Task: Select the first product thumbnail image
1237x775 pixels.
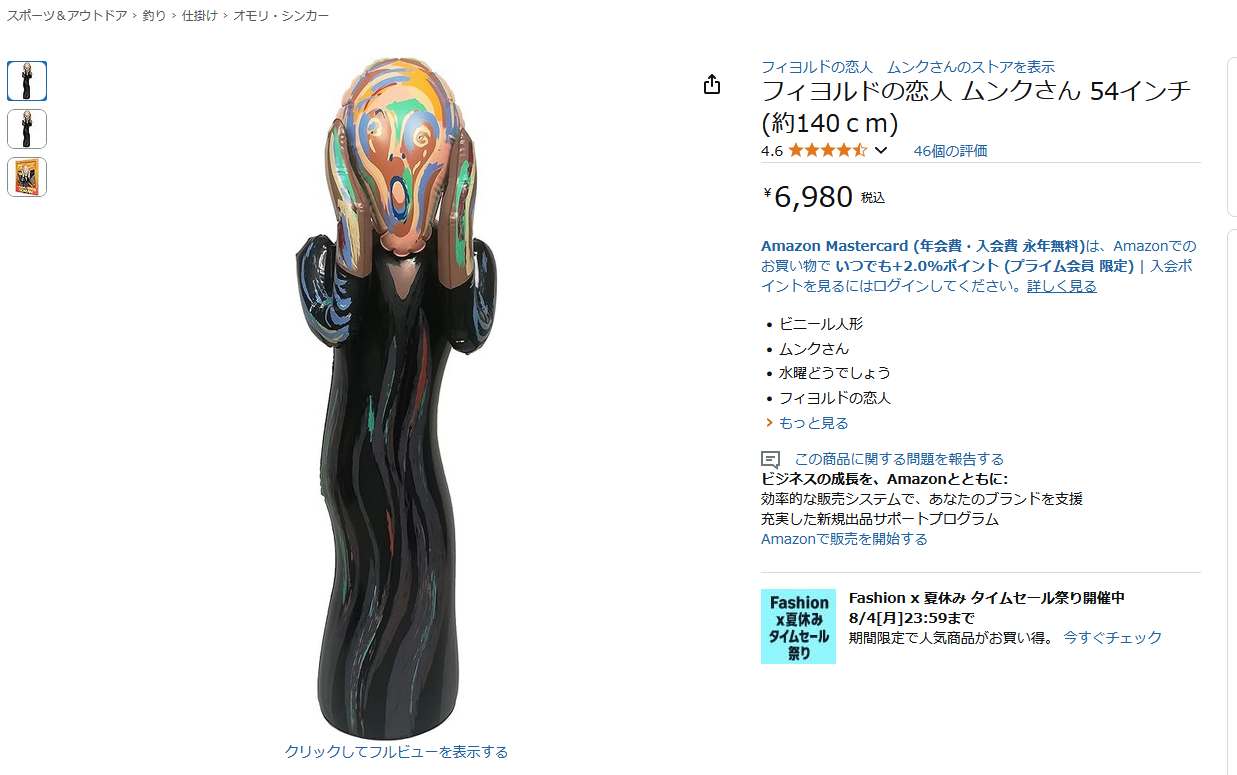Action: 27,81
